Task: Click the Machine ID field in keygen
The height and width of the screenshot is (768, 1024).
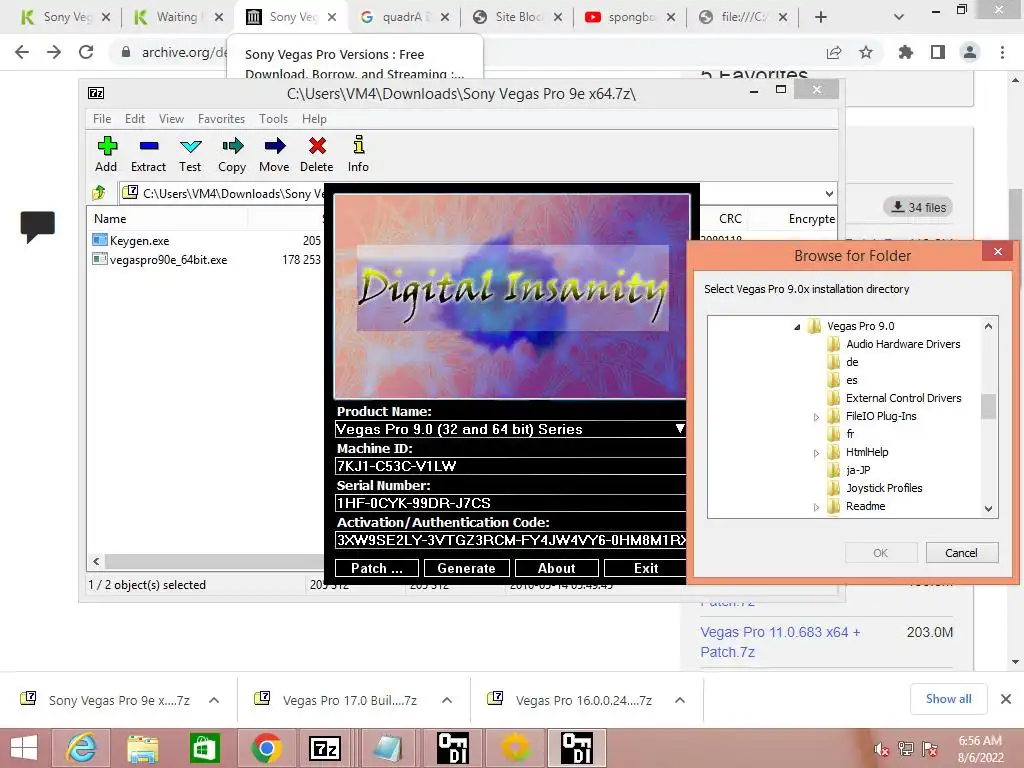Action: [510, 466]
